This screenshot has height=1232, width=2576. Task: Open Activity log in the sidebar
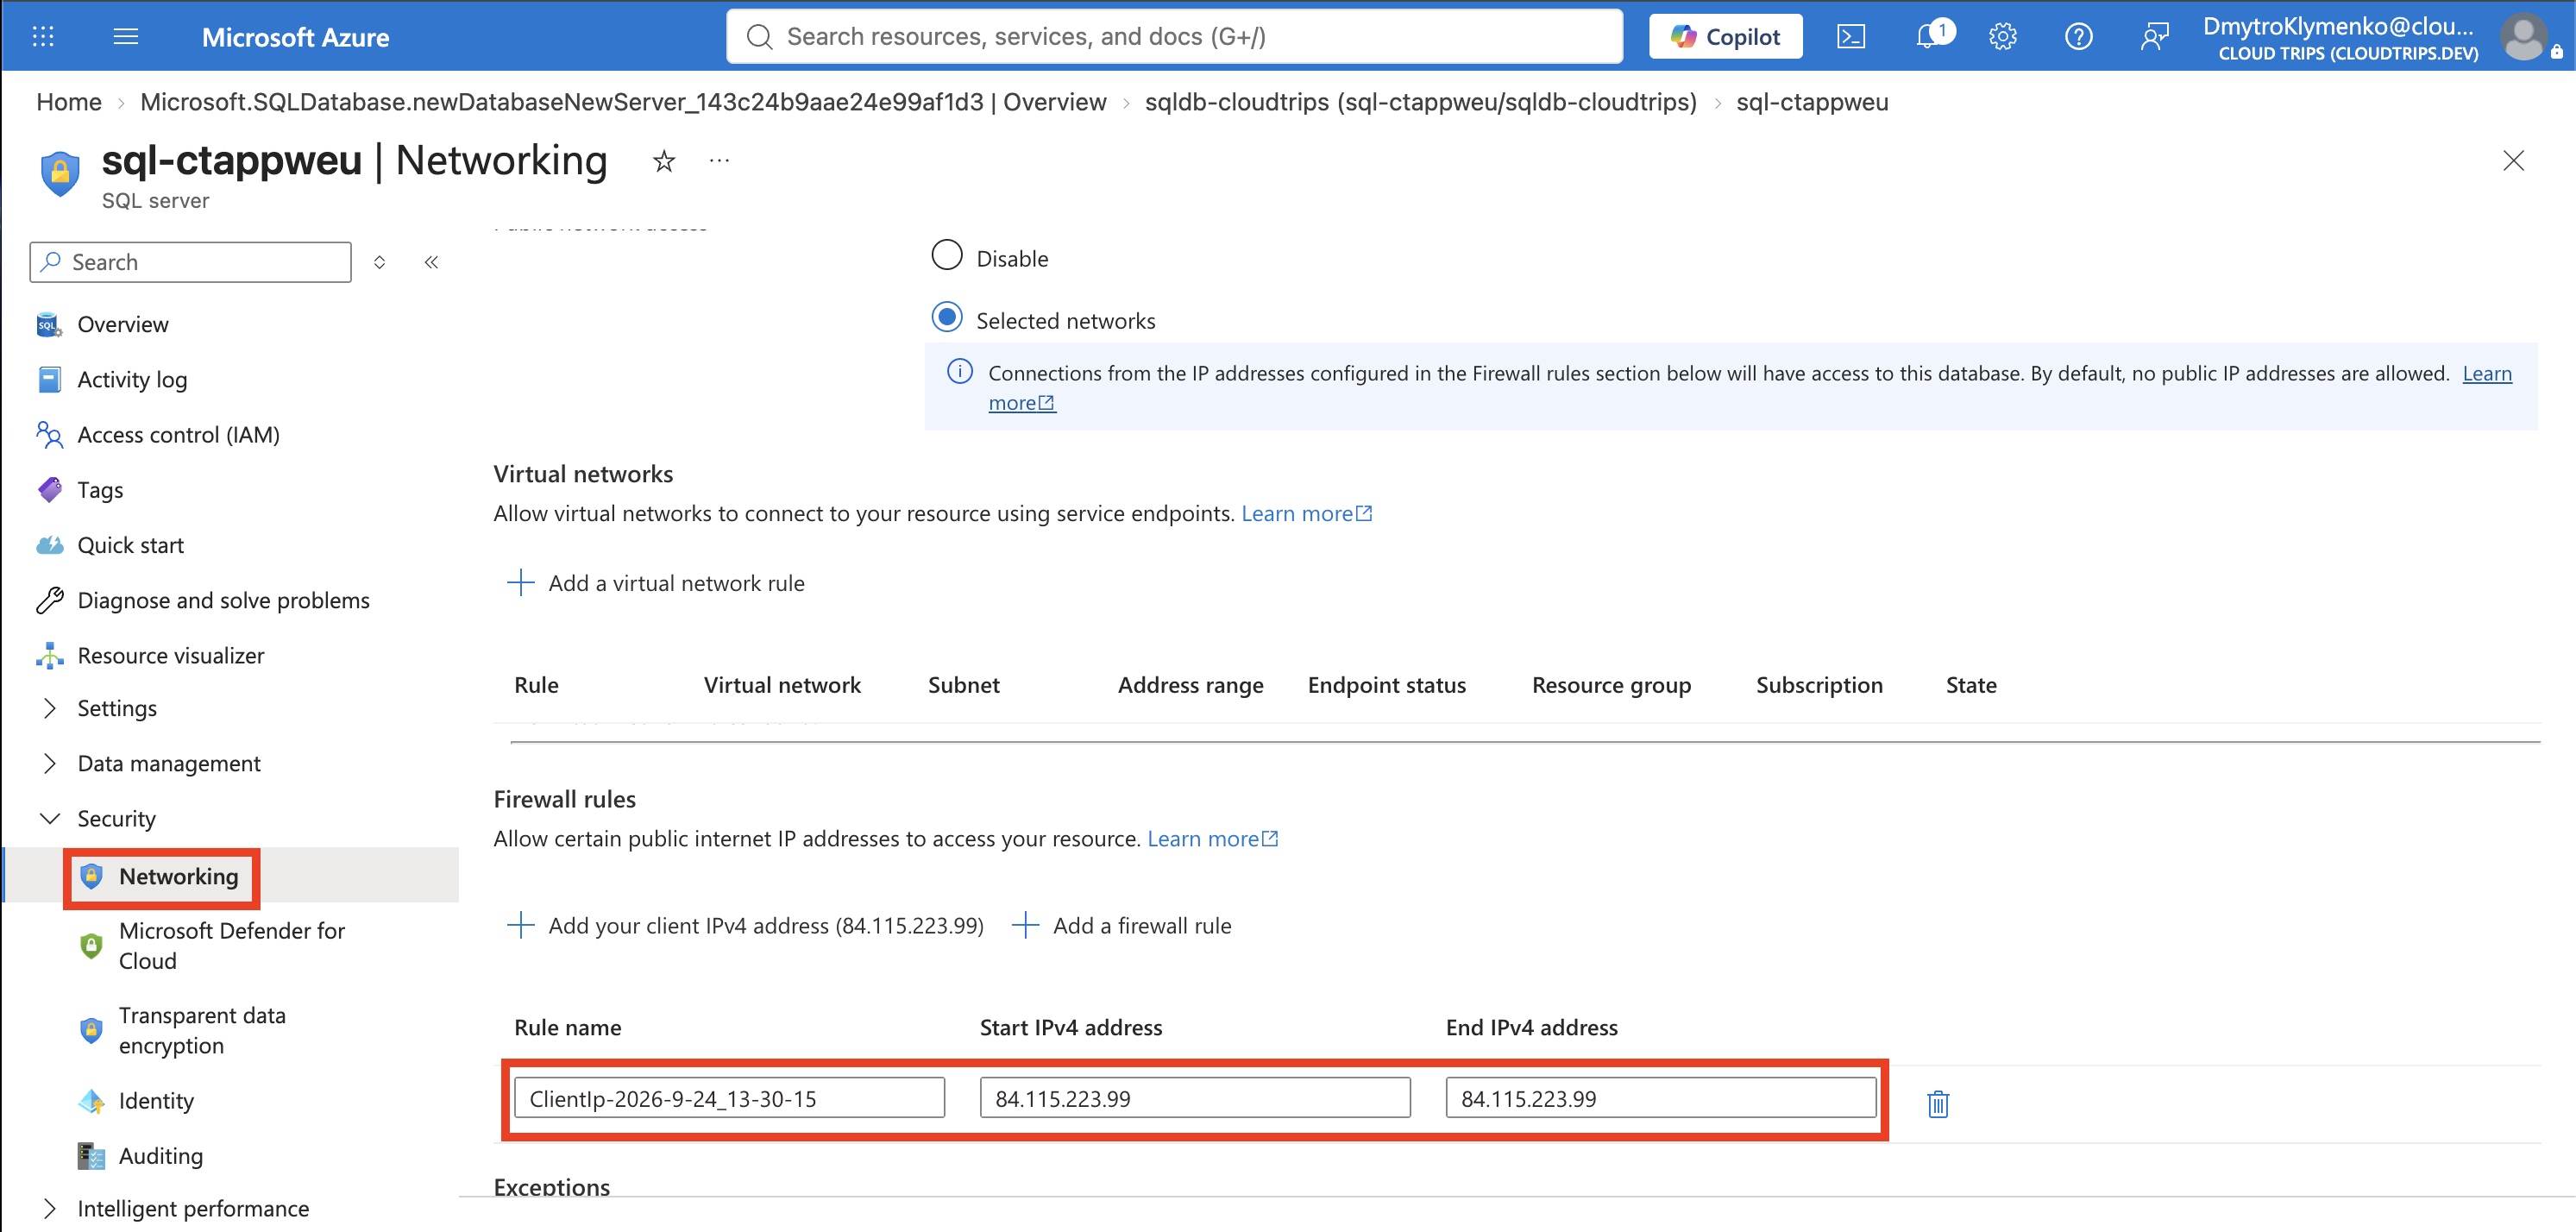pos(132,380)
